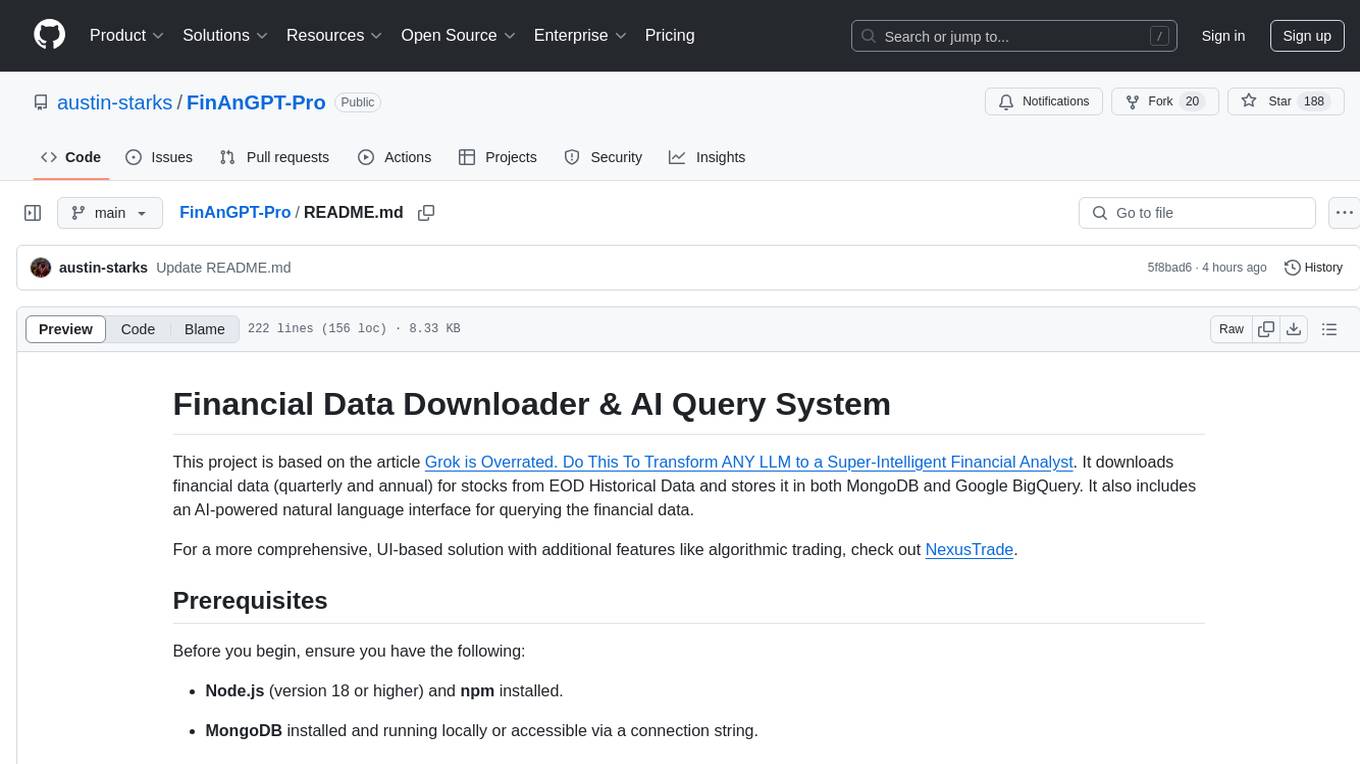Go to FinAnGPT-Pro breadcrumb folder

(235, 212)
